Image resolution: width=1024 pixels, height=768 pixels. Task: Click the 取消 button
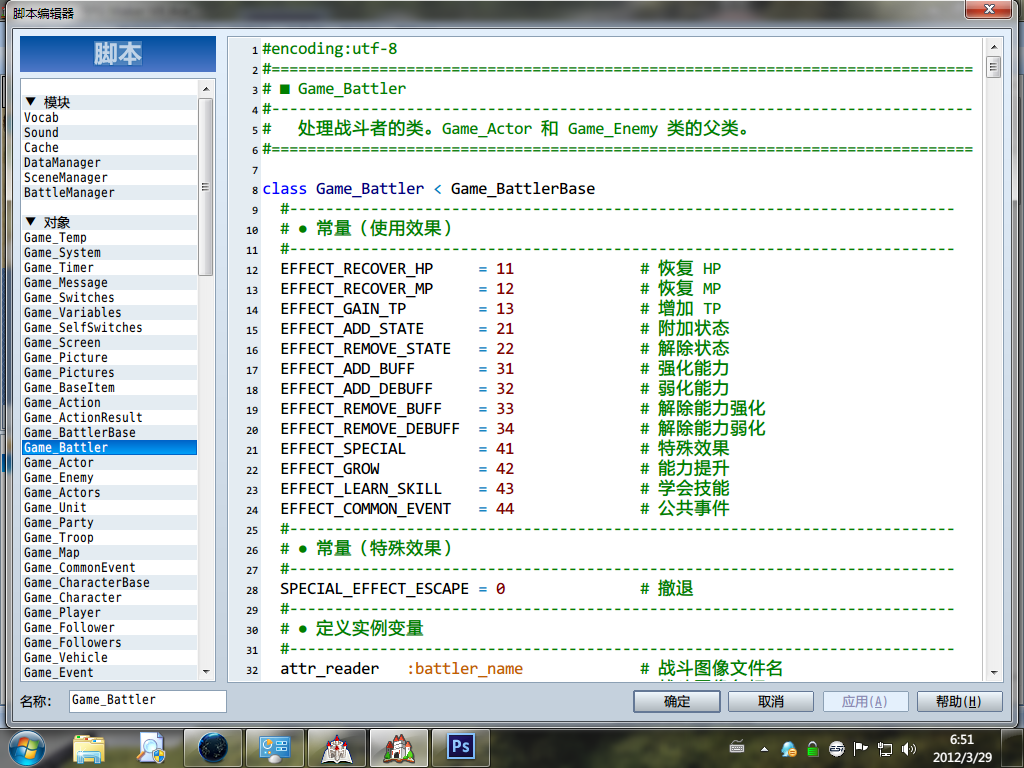771,701
